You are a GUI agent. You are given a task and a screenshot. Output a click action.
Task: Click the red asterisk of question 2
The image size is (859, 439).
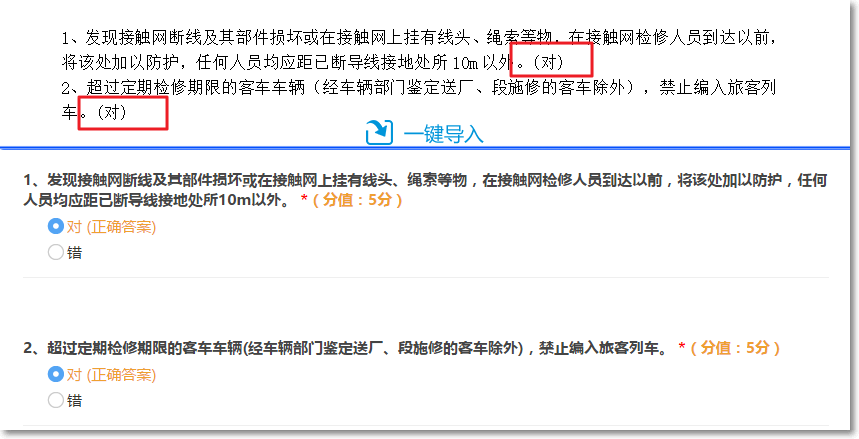click(682, 347)
